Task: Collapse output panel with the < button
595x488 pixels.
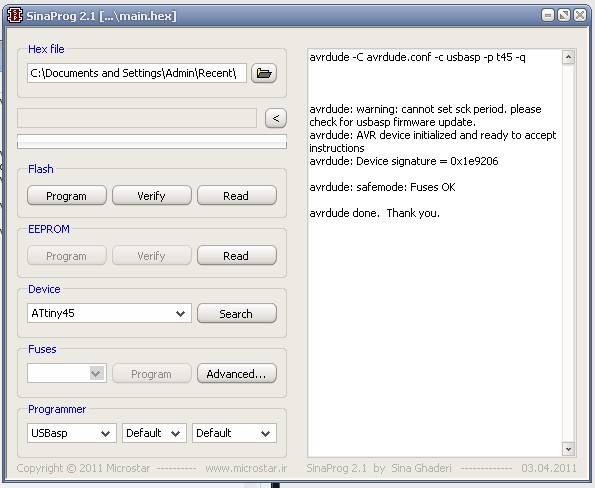Action: (x=275, y=118)
